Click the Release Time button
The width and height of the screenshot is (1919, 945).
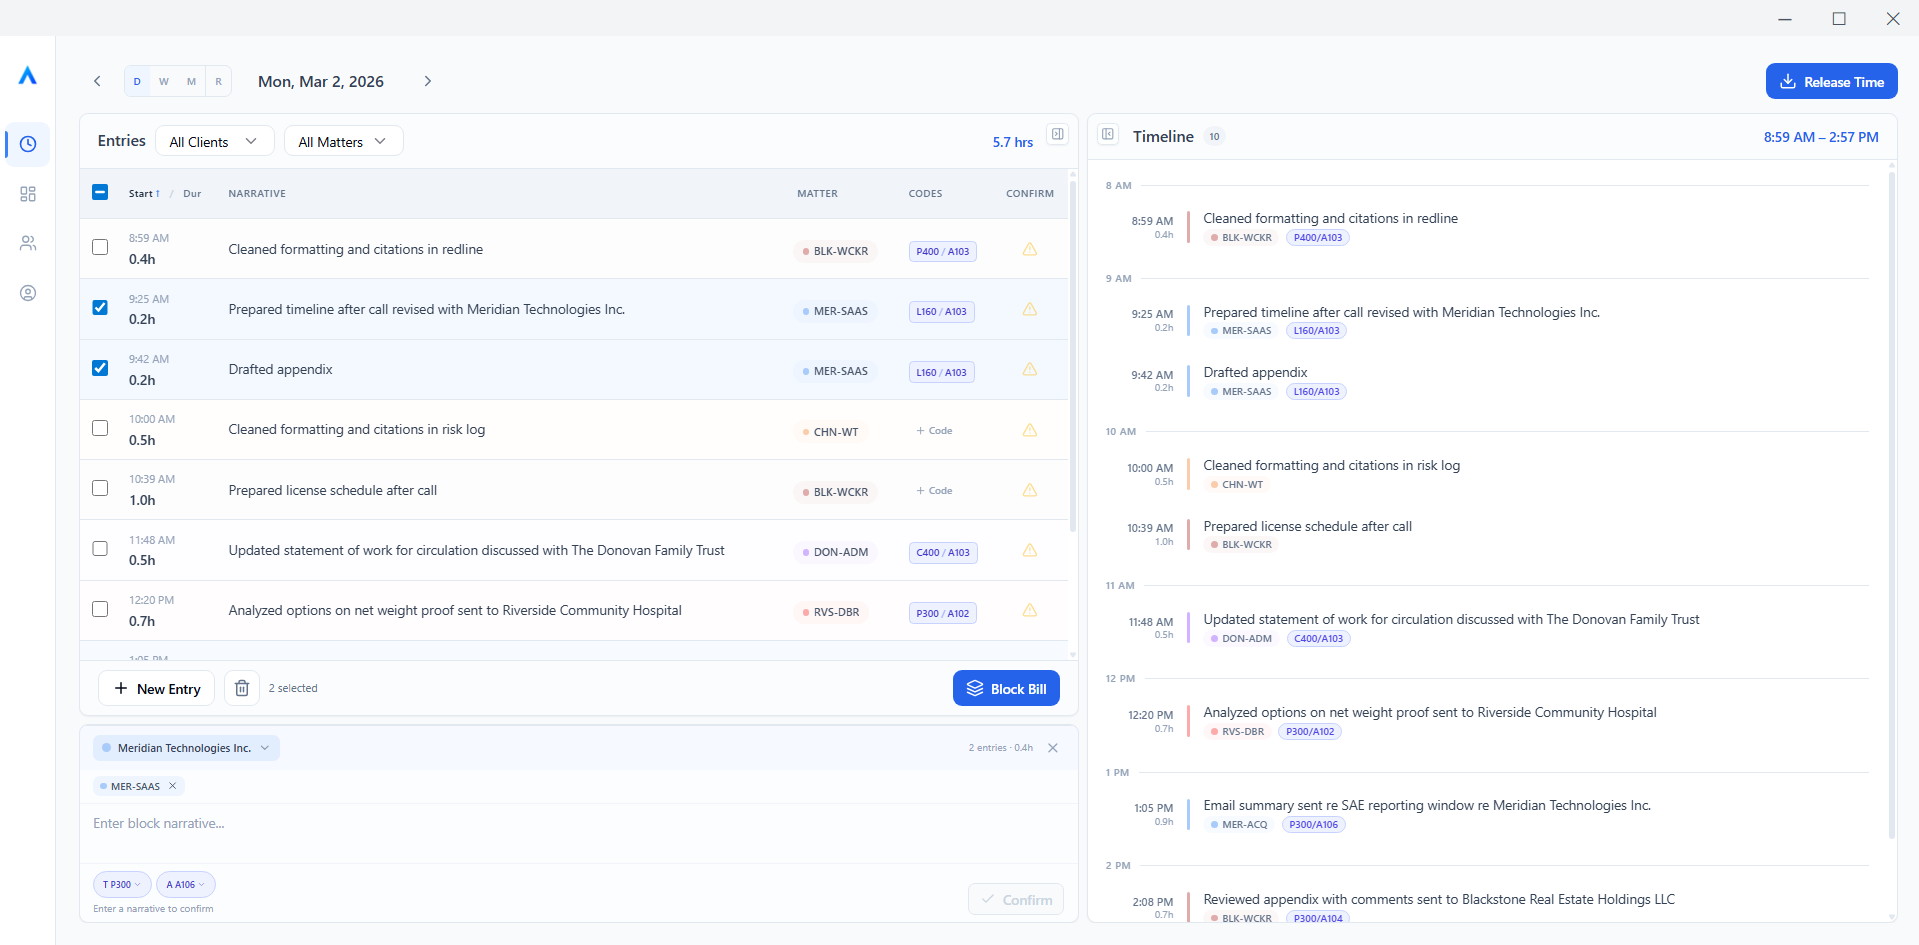[x=1830, y=81]
